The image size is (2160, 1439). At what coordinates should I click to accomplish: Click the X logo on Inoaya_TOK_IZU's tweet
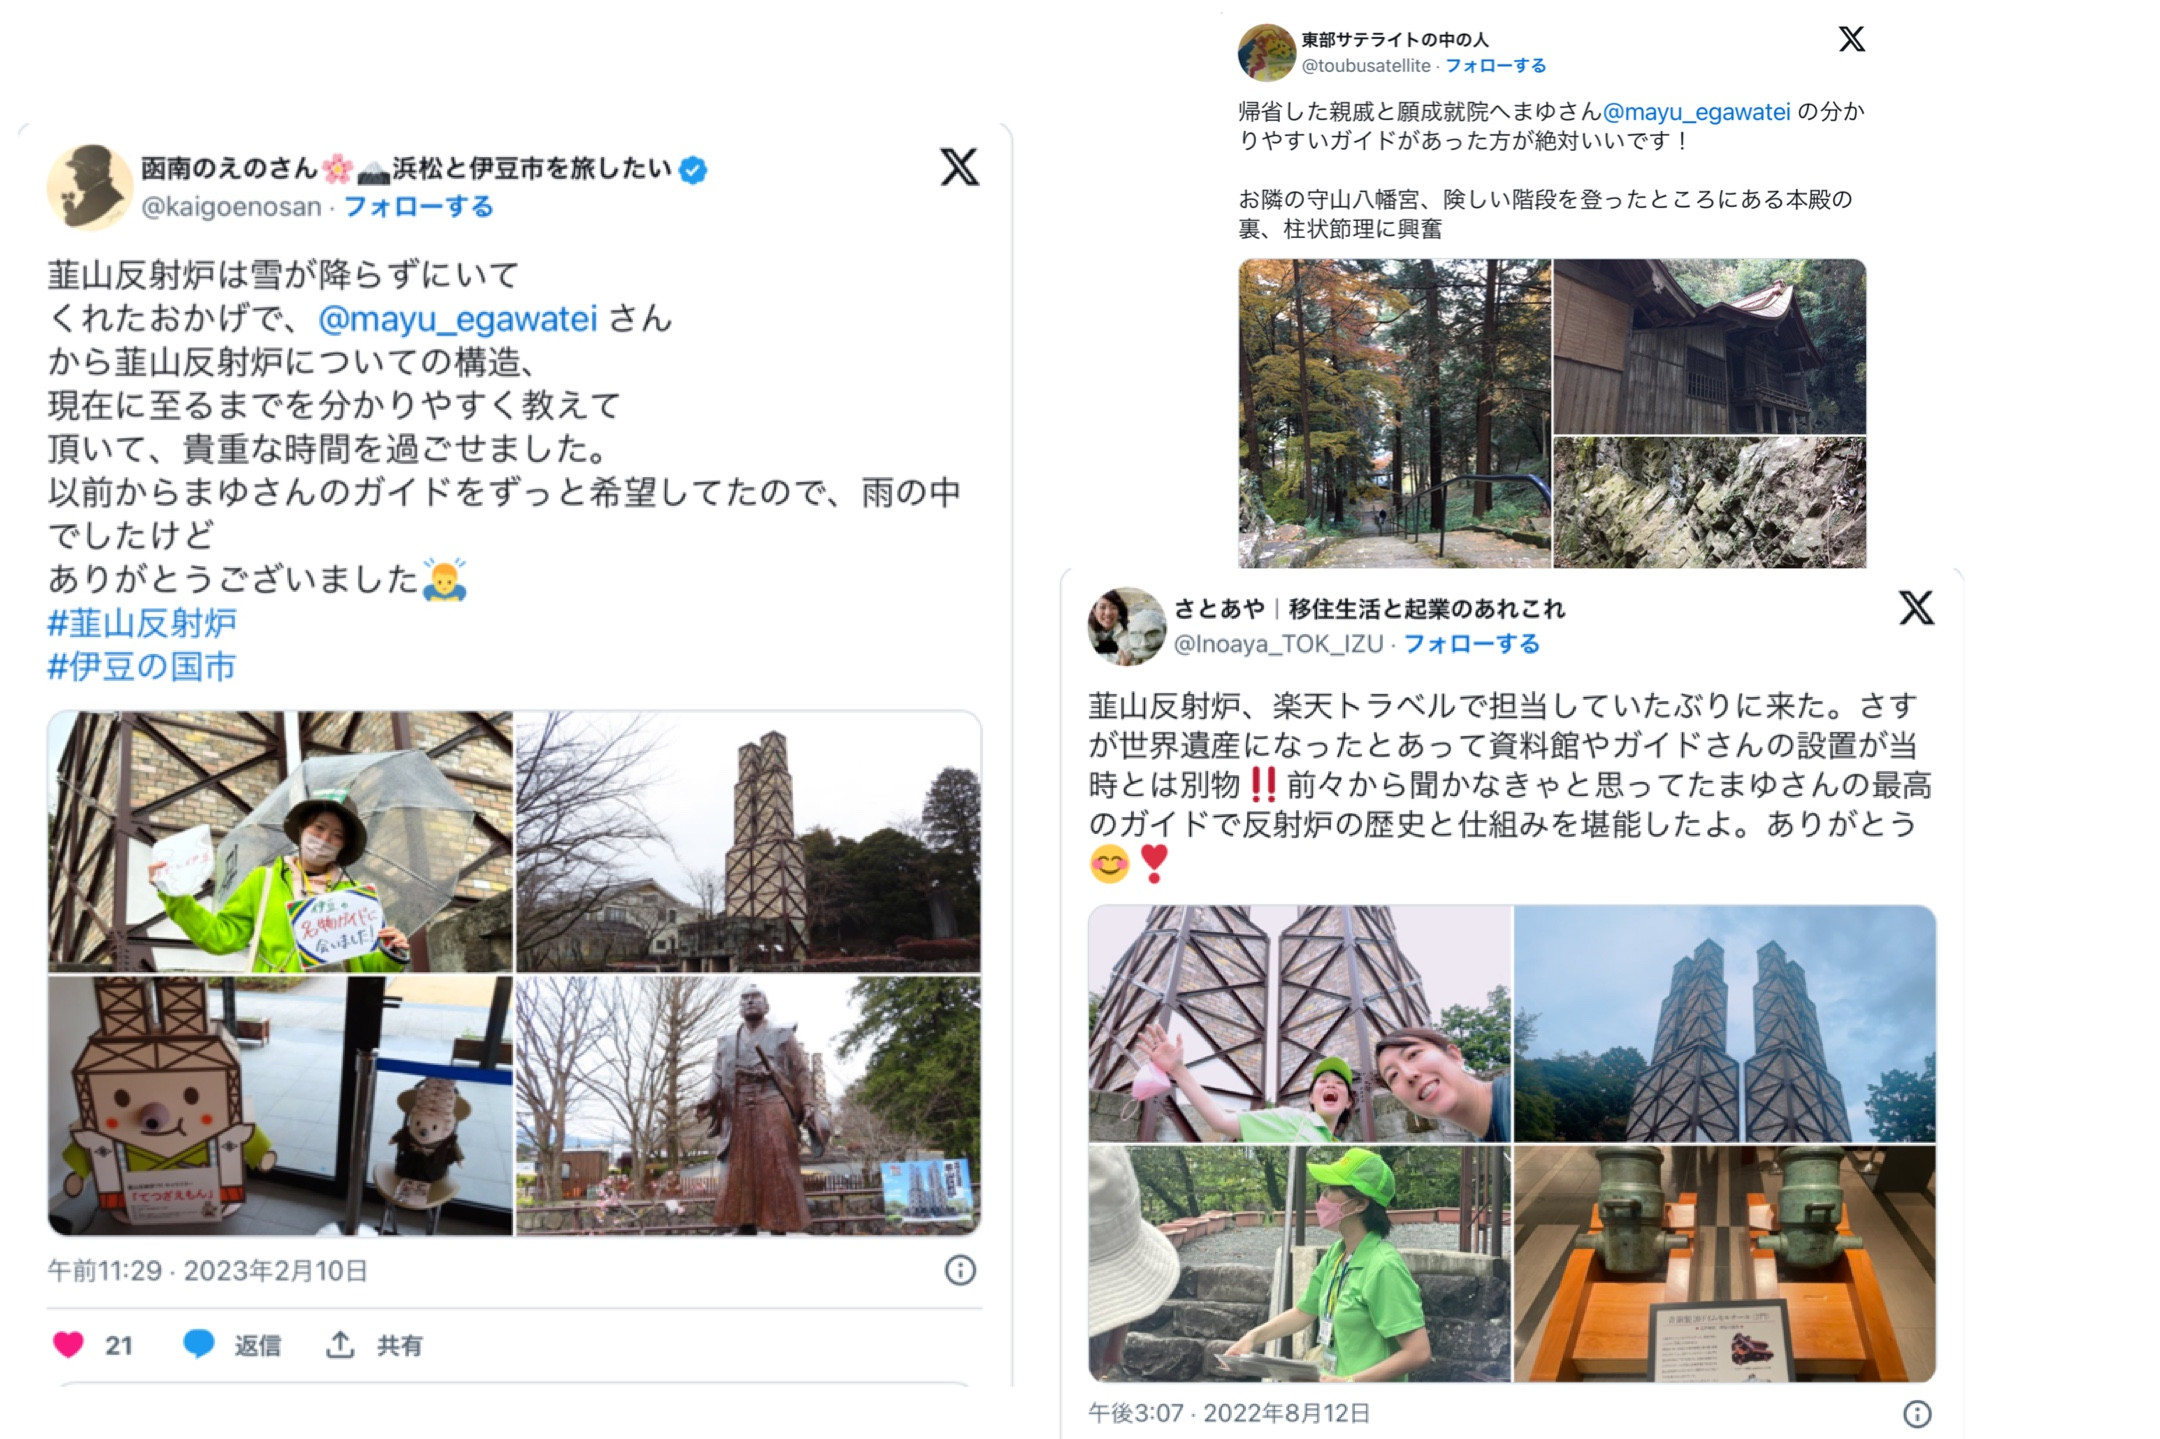point(1916,607)
